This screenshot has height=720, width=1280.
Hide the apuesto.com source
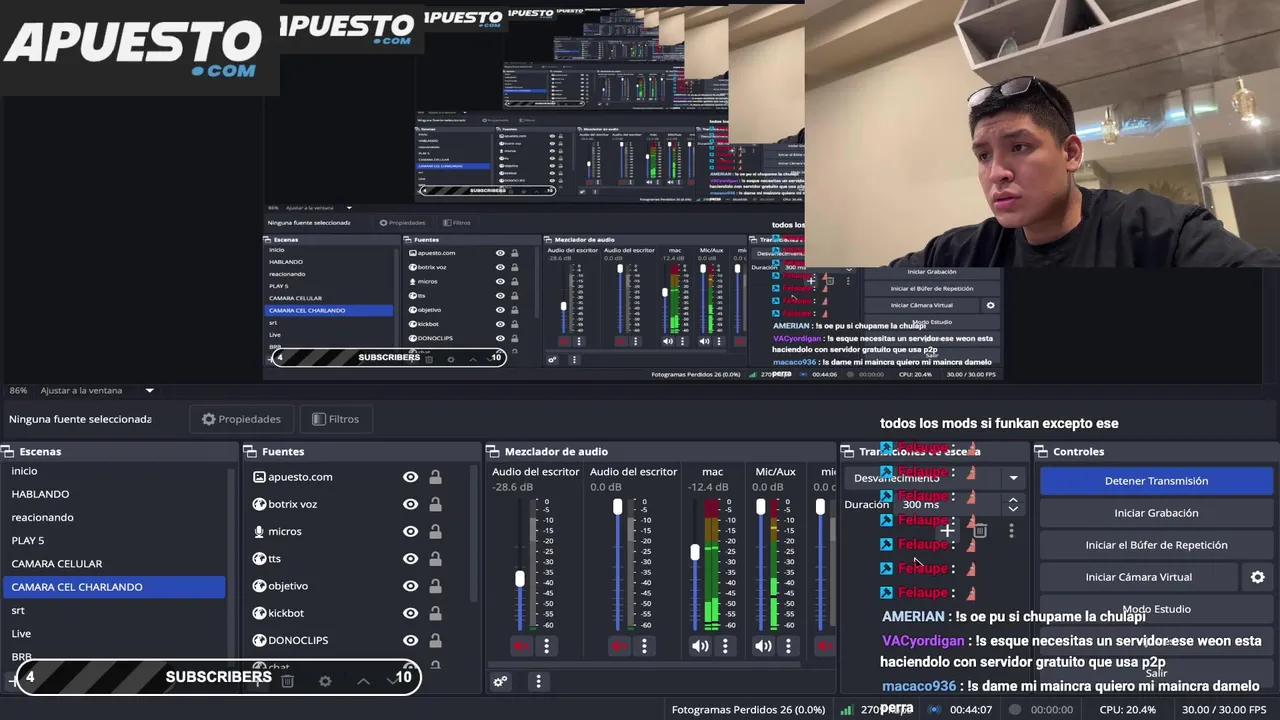click(x=410, y=477)
